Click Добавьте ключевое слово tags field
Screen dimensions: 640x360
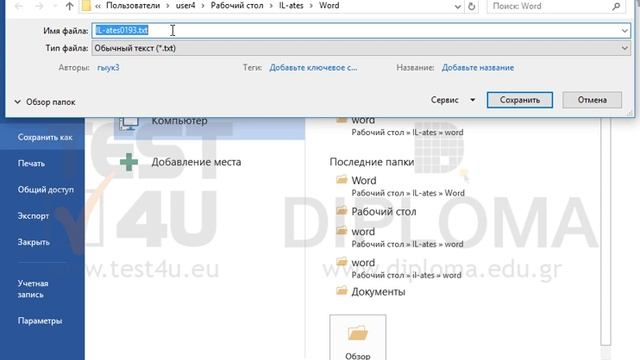tap(313, 68)
